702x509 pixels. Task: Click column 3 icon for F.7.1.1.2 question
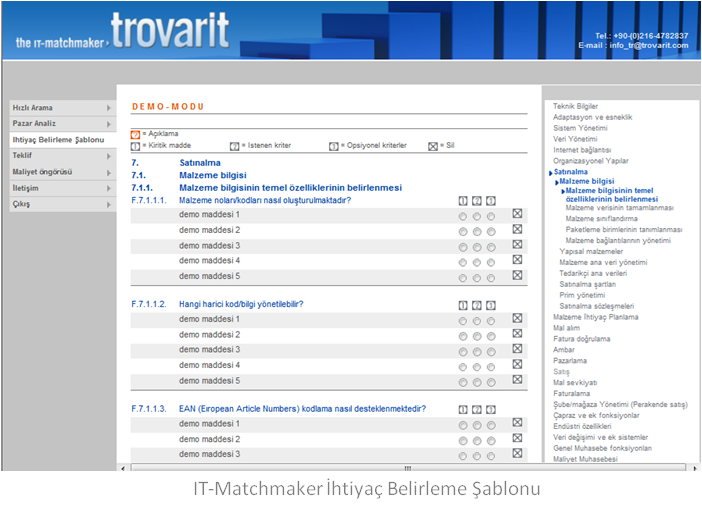[x=491, y=305]
